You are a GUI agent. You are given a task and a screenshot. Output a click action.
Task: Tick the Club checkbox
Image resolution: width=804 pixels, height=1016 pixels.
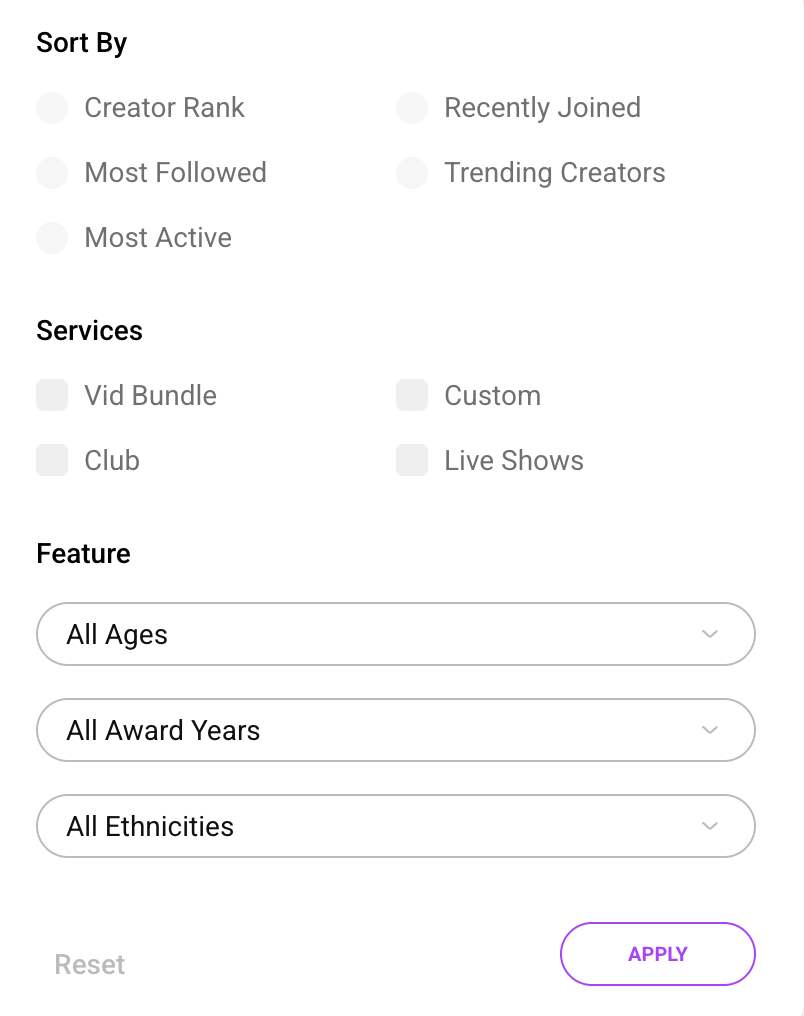point(52,461)
